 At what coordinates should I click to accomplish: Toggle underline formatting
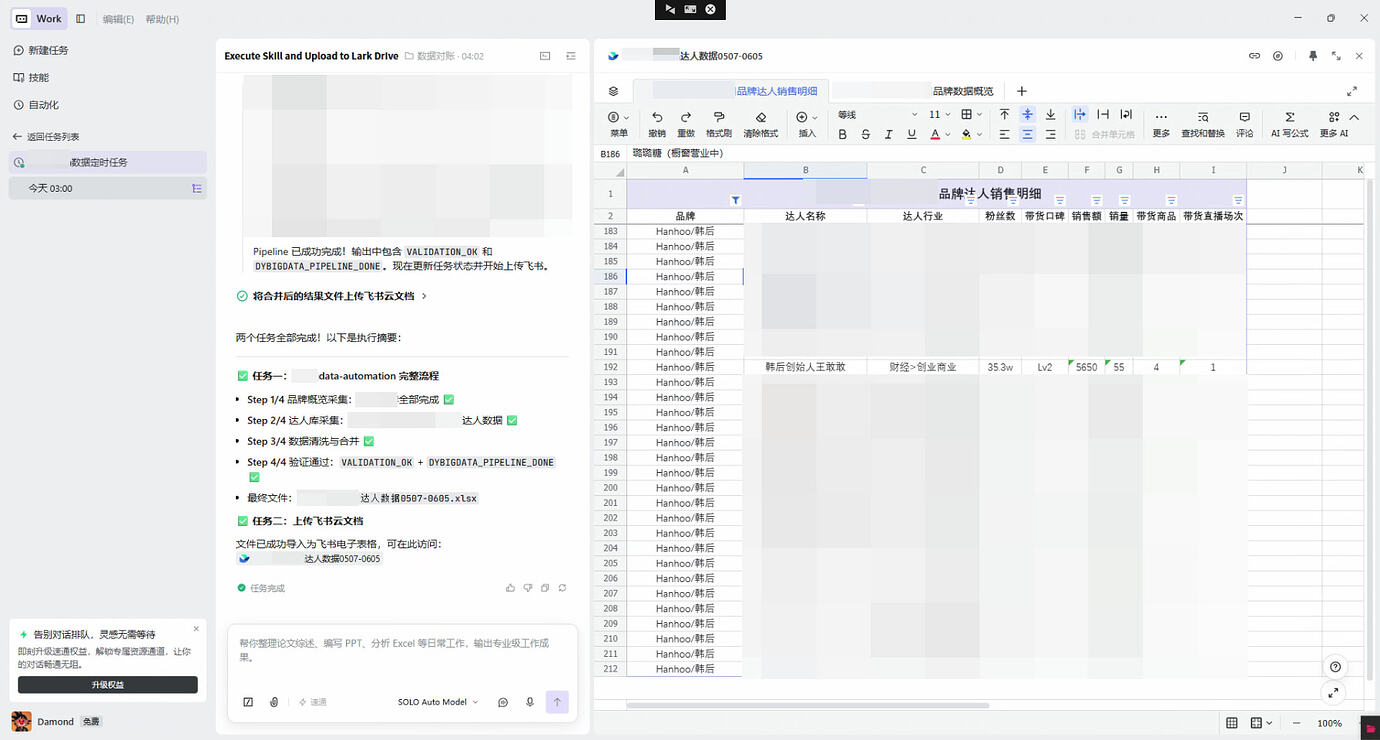tap(911, 134)
